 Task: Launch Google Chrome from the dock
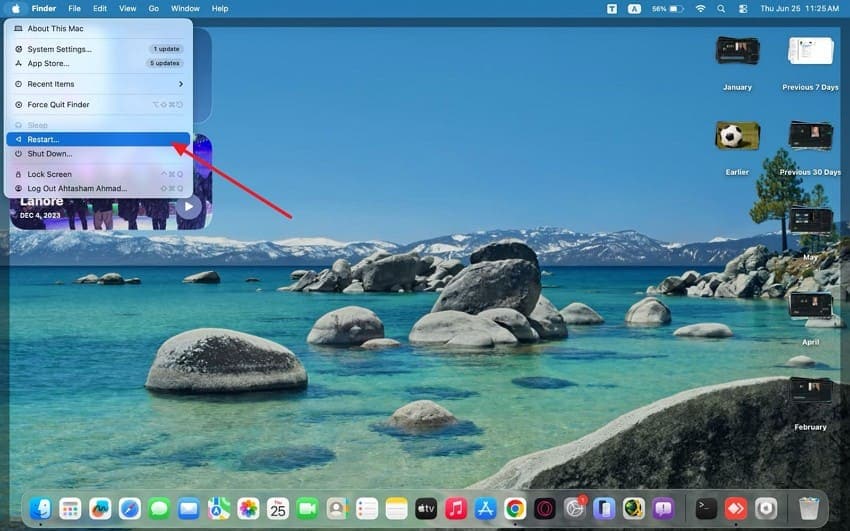click(515, 509)
